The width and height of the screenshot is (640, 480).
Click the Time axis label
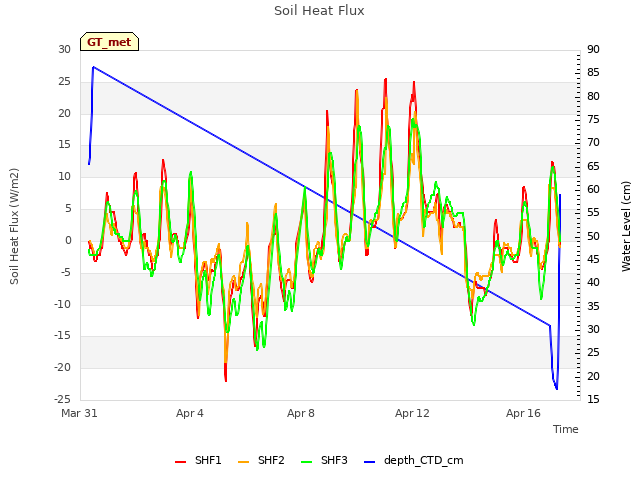(x=566, y=429)
